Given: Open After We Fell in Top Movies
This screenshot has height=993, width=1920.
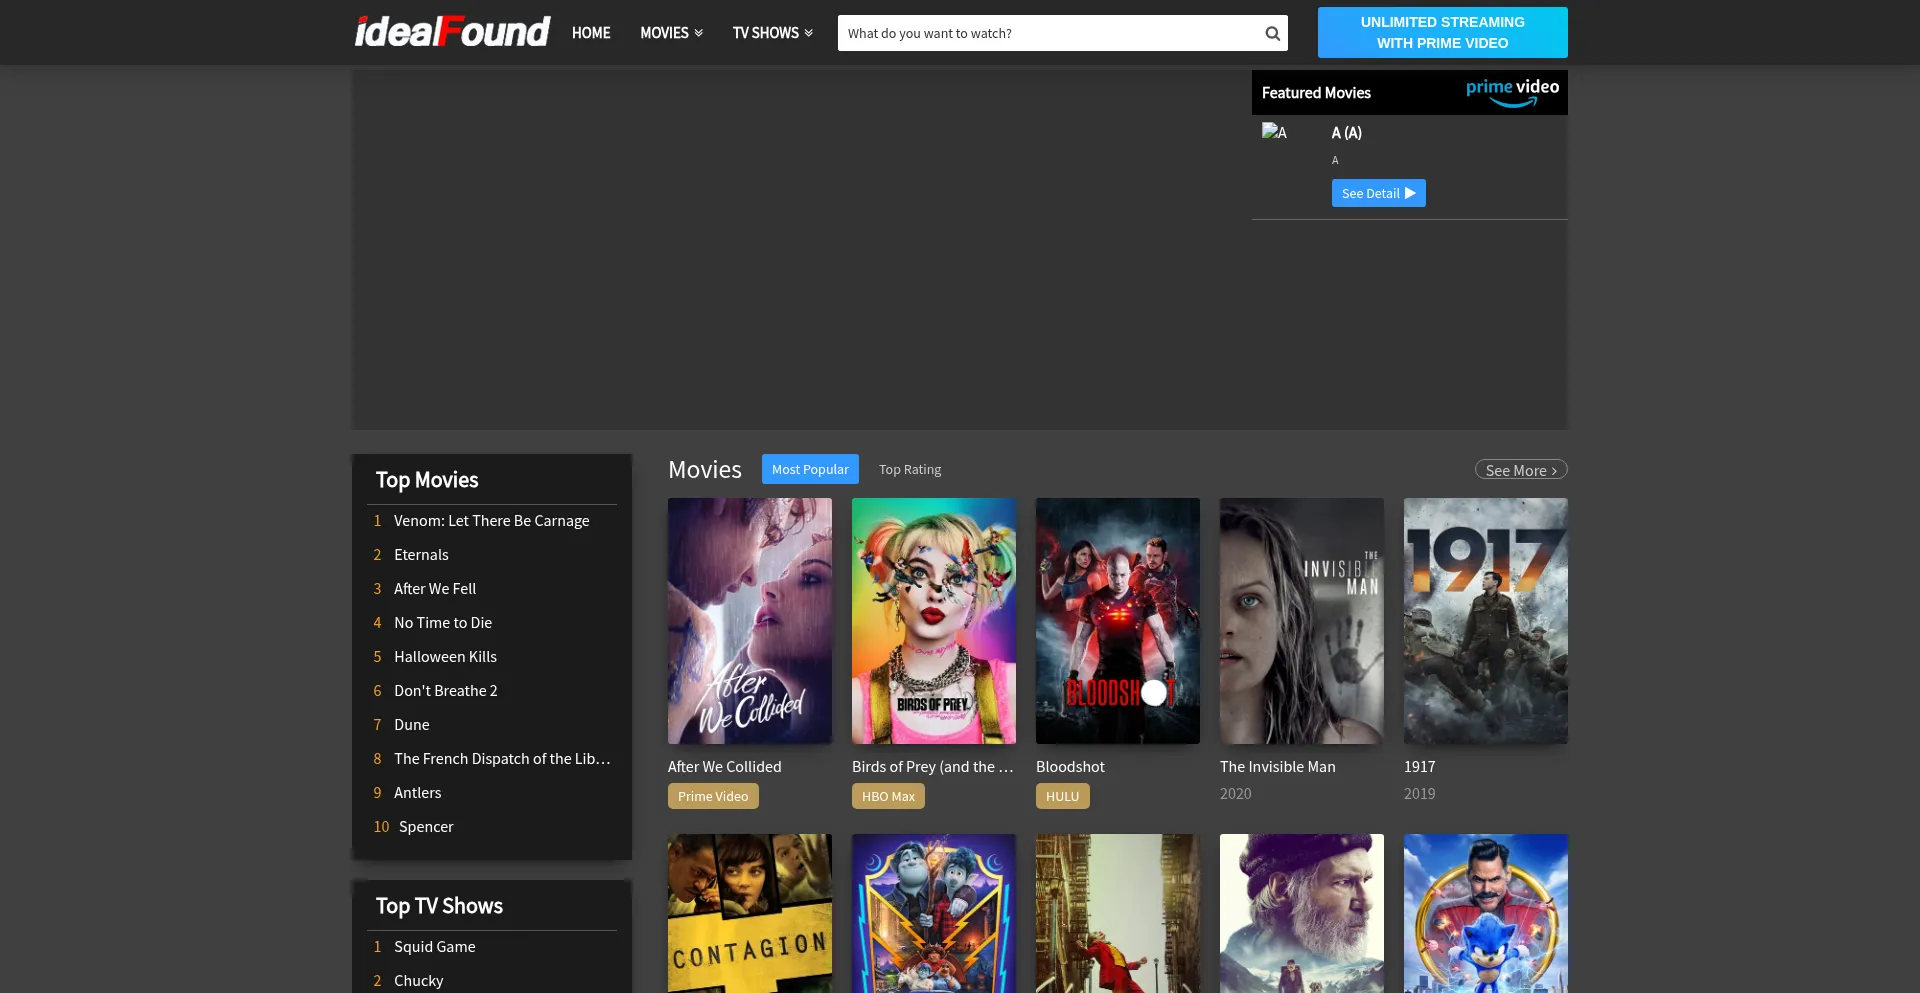Looking at the screenshot, I should (x=435, y=589).
